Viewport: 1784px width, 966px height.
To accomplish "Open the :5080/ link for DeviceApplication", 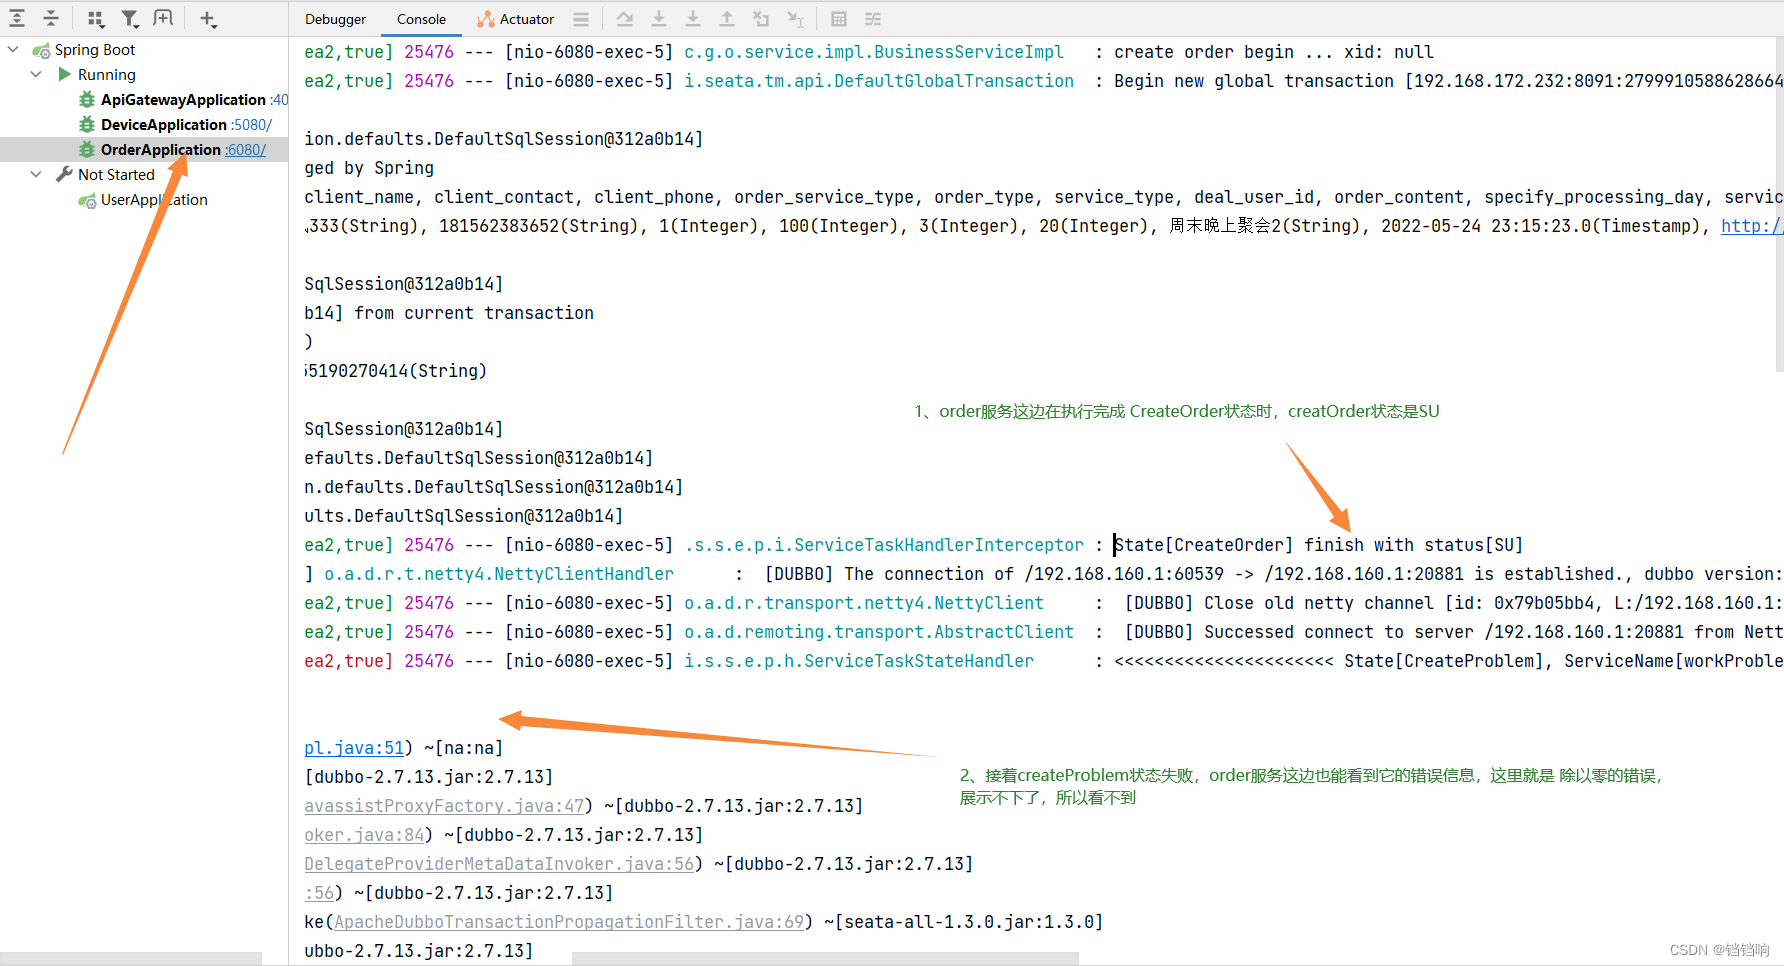I will click(251, 125).
